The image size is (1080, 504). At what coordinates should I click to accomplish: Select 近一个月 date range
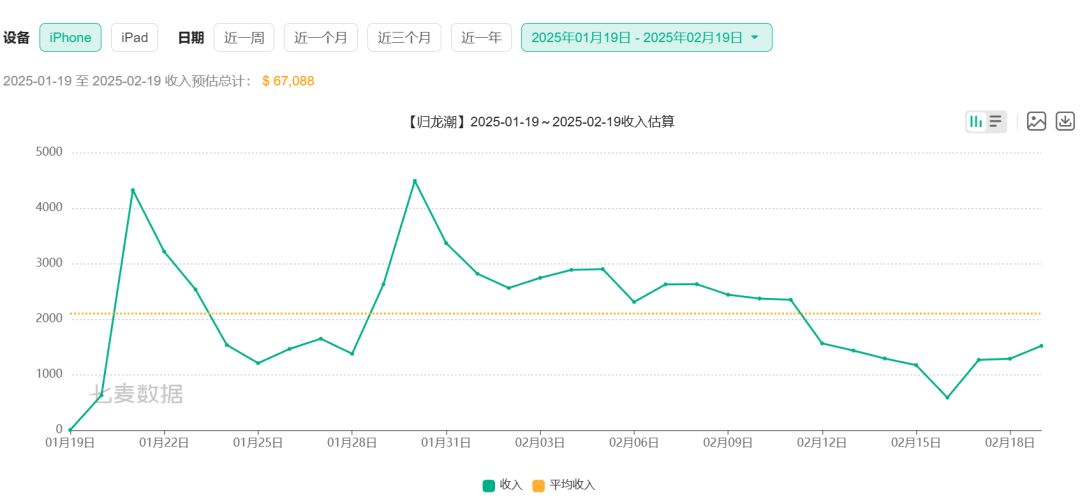pyautogui.click(x=321, y=38)
